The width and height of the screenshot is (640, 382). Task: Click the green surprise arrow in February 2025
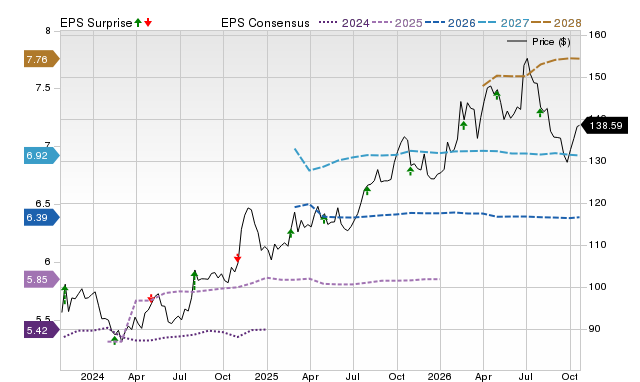click(291, 233)
